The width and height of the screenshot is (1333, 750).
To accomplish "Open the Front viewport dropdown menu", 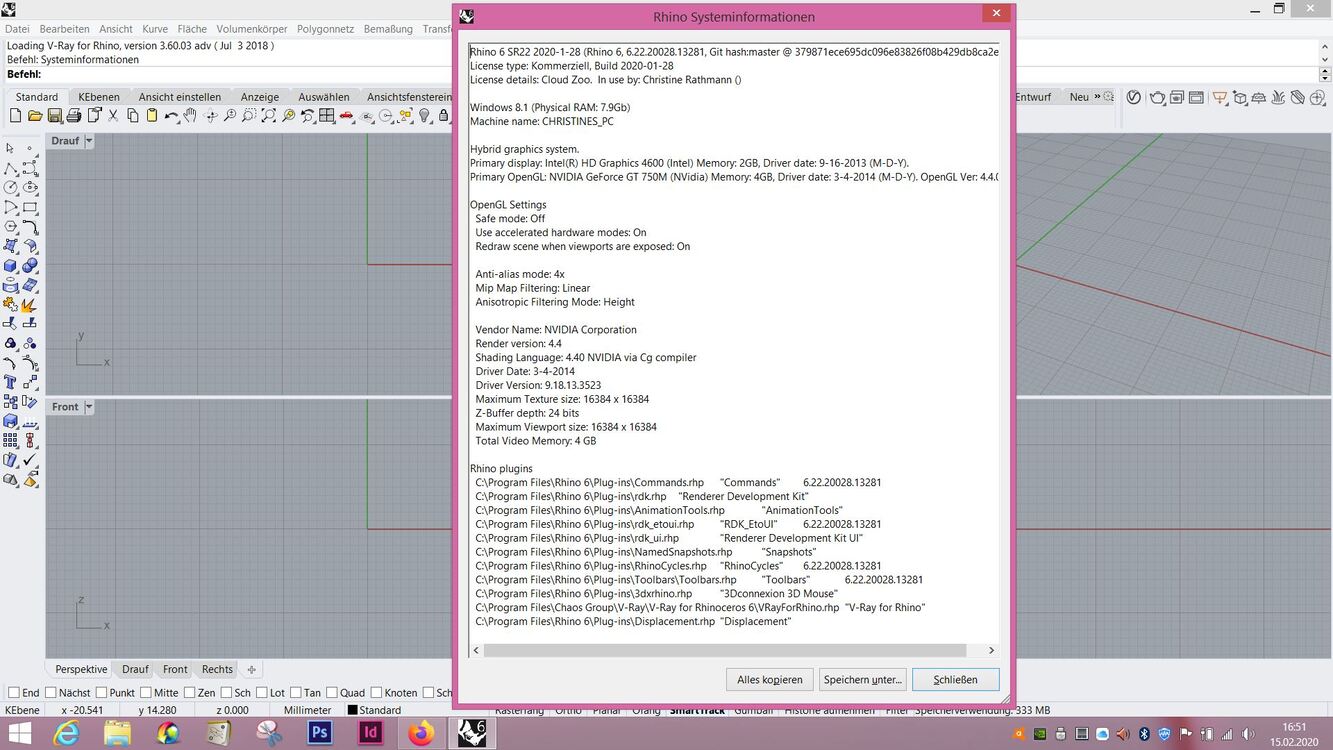I will [89, 407].
